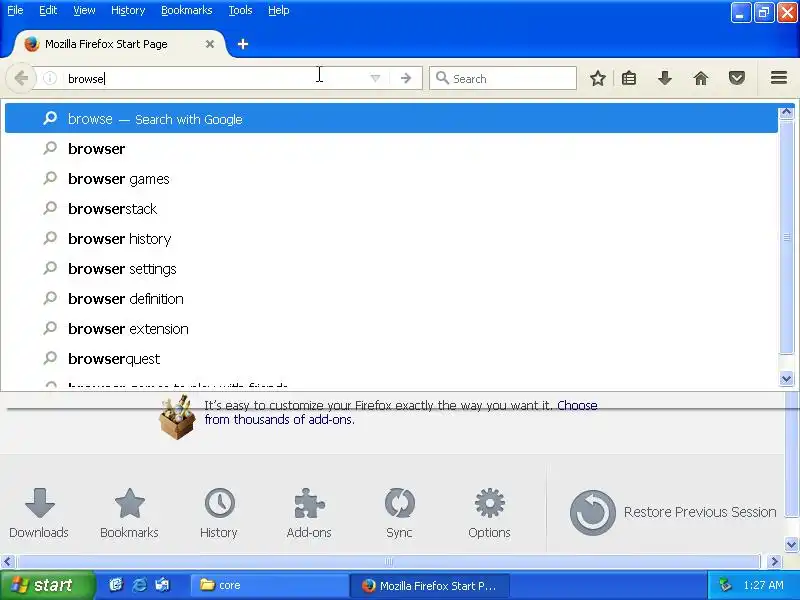Open the Pocket toolbar icon
This screenshot has width=800, height=600.
(736, 79)
